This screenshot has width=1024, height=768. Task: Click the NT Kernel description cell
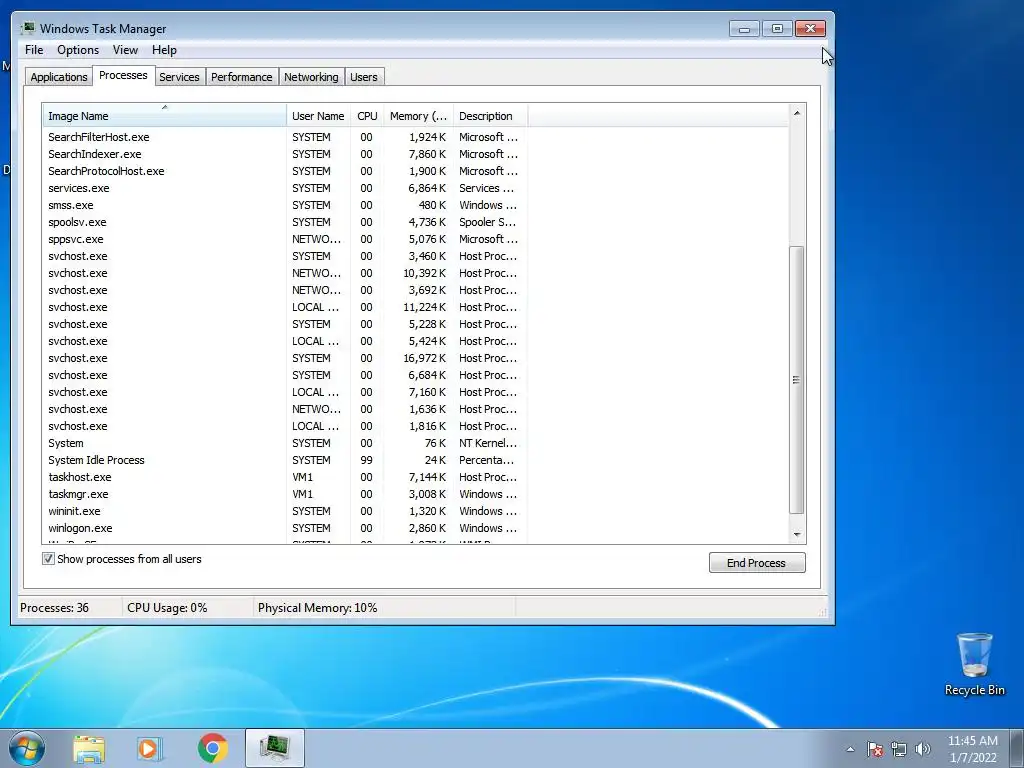[x=488, y=443]
